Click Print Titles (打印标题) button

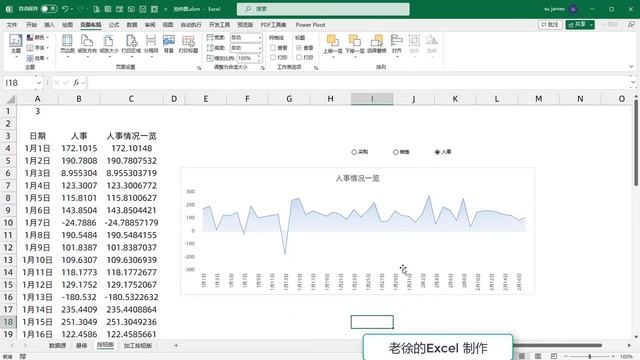coord(188,44)
